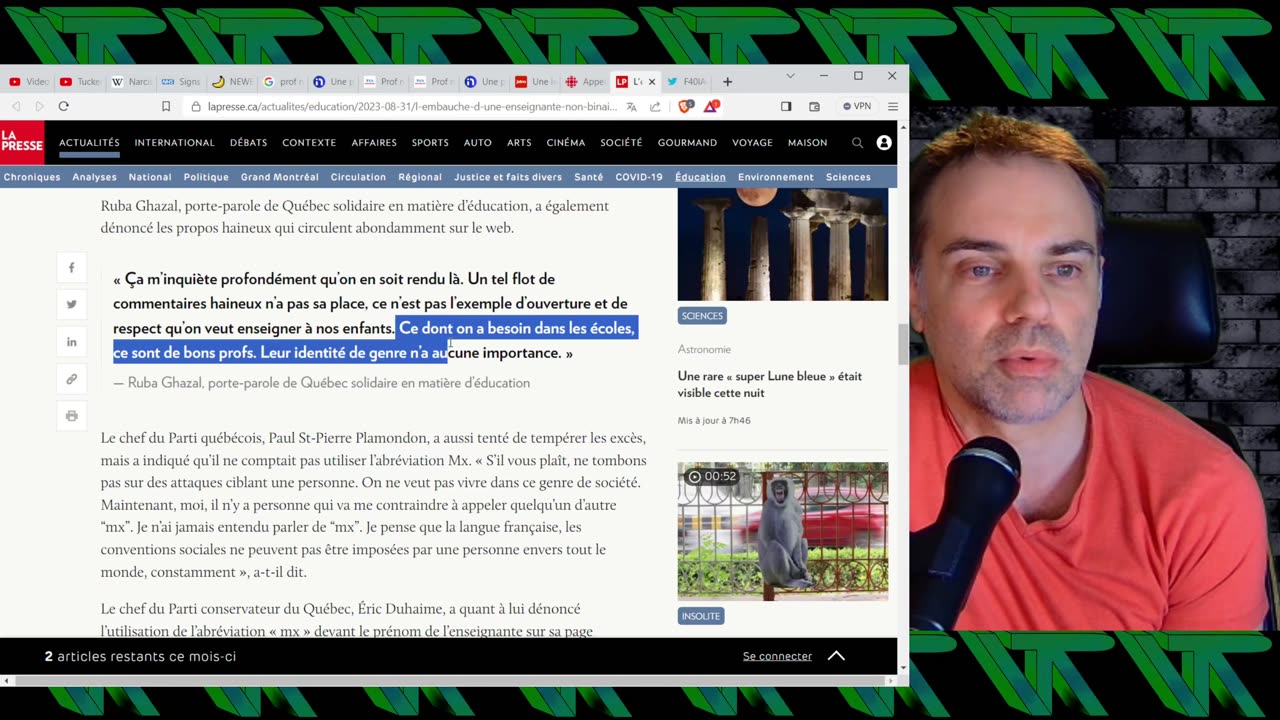The height and width of the screenshot is (720, 1280).
Task: Click the monkey video thumbnail
Action: (x=783, y=531)
